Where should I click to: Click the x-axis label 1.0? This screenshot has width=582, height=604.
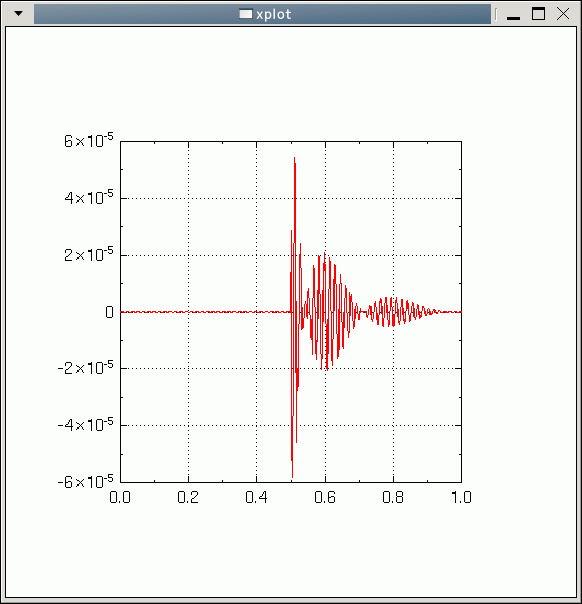(461, 497)
